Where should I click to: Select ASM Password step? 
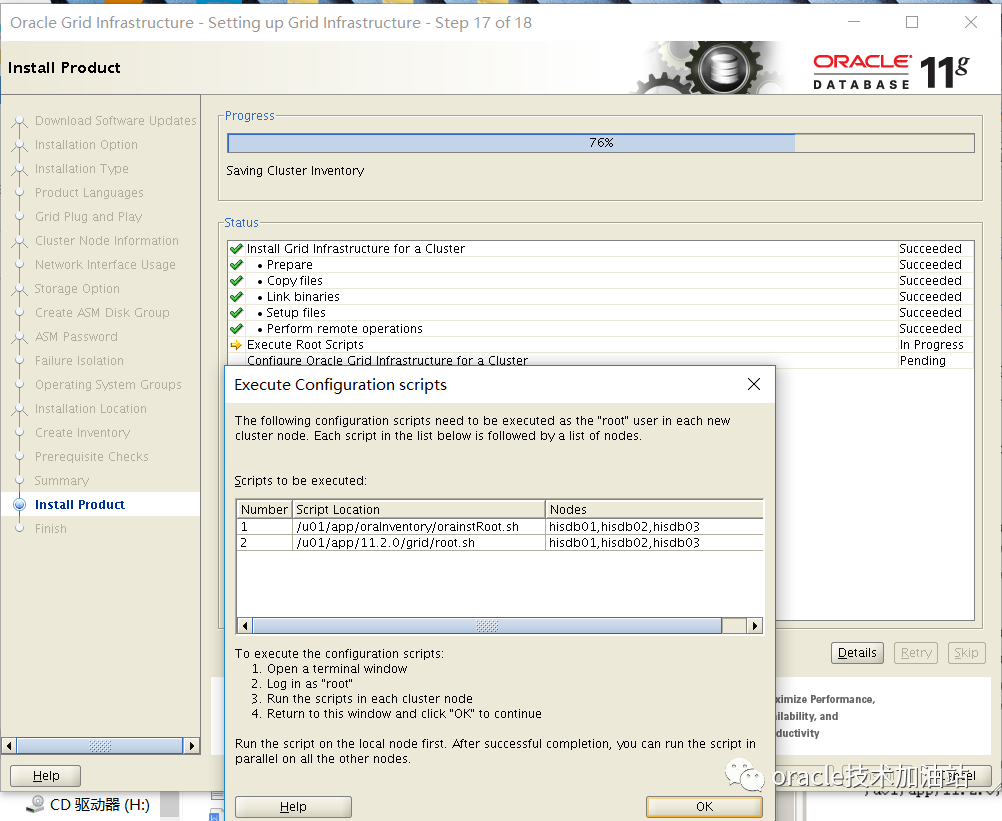click(77, 336)
